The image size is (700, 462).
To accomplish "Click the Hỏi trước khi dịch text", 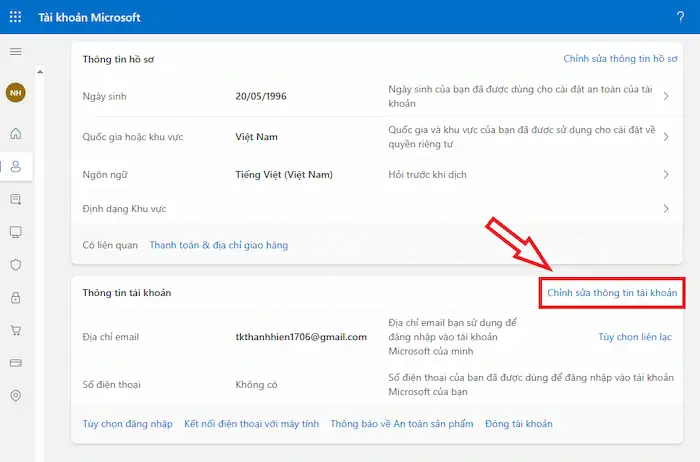I will (427, 175).
